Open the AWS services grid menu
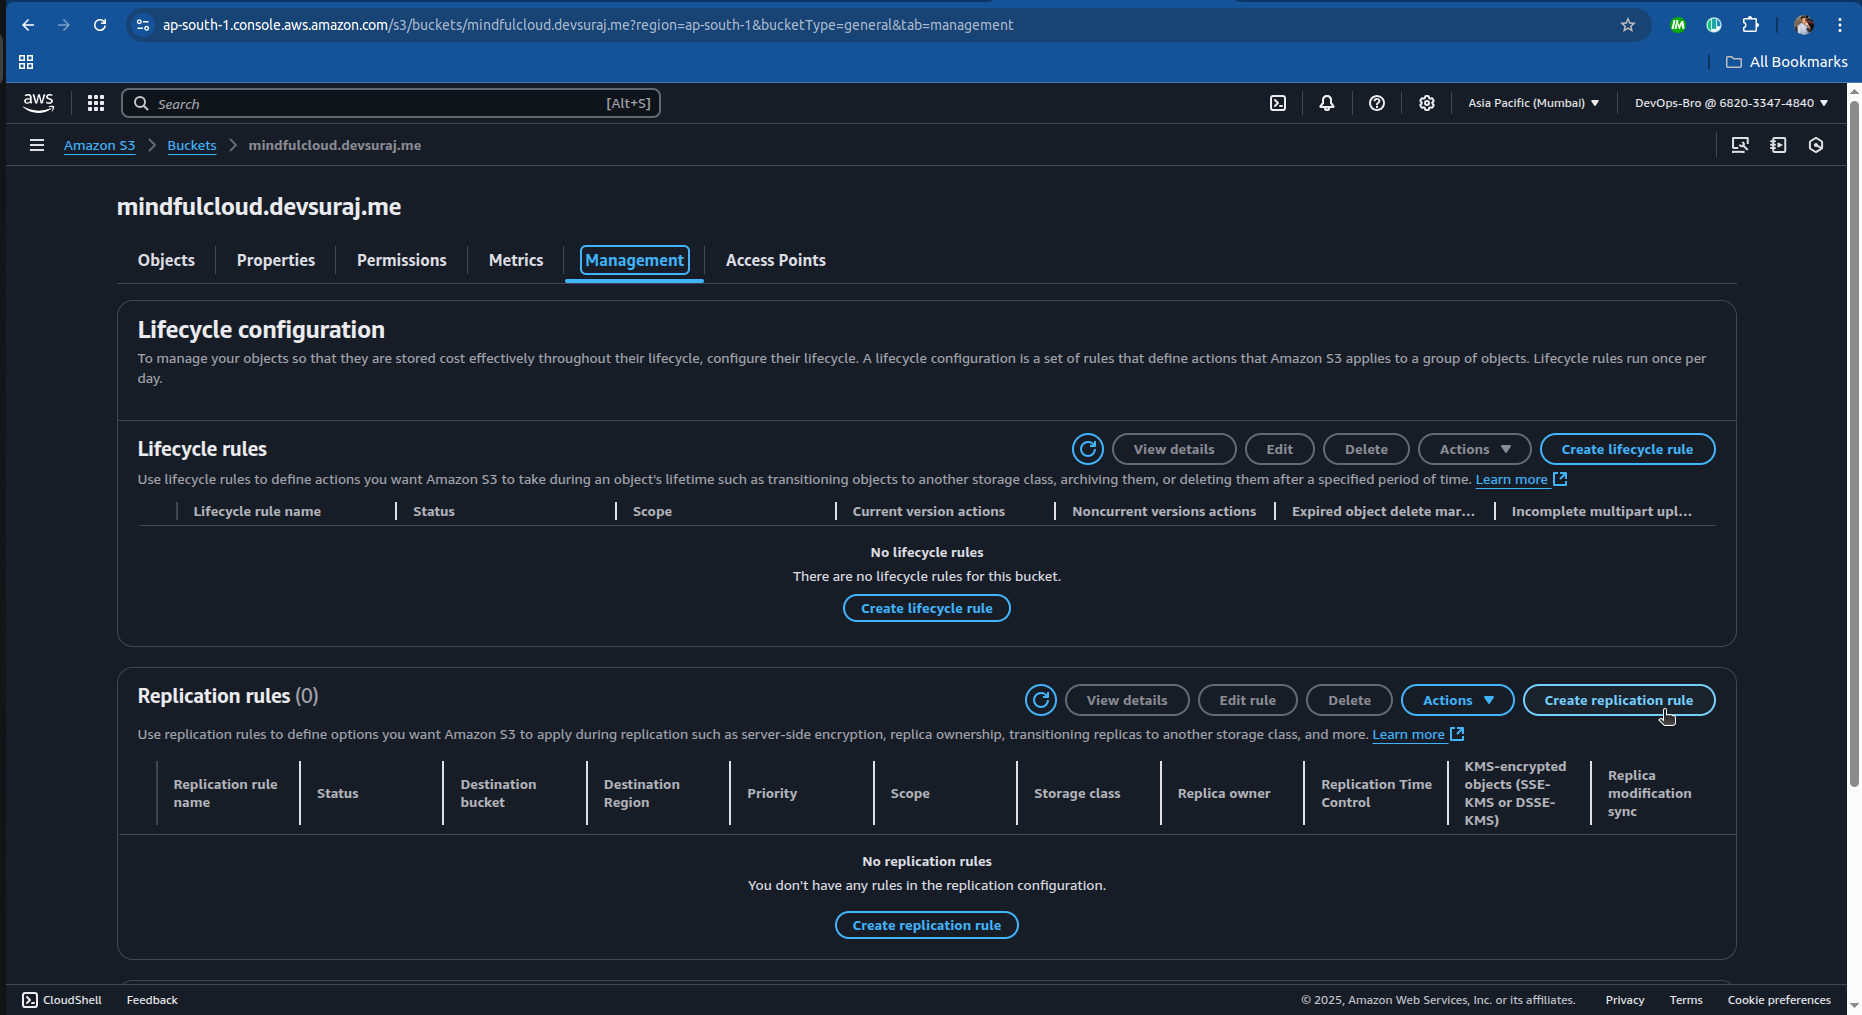 (96, 102)
